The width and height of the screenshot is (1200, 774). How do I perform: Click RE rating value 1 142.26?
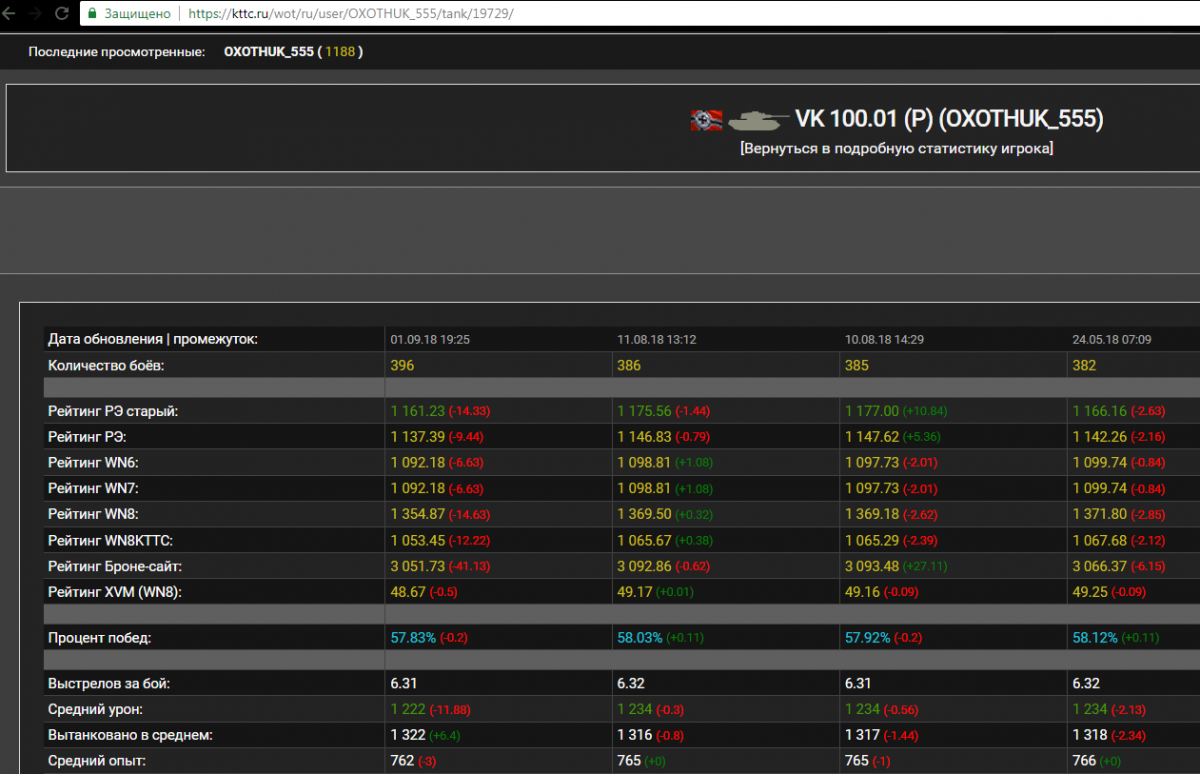[x=1100, y=437]
